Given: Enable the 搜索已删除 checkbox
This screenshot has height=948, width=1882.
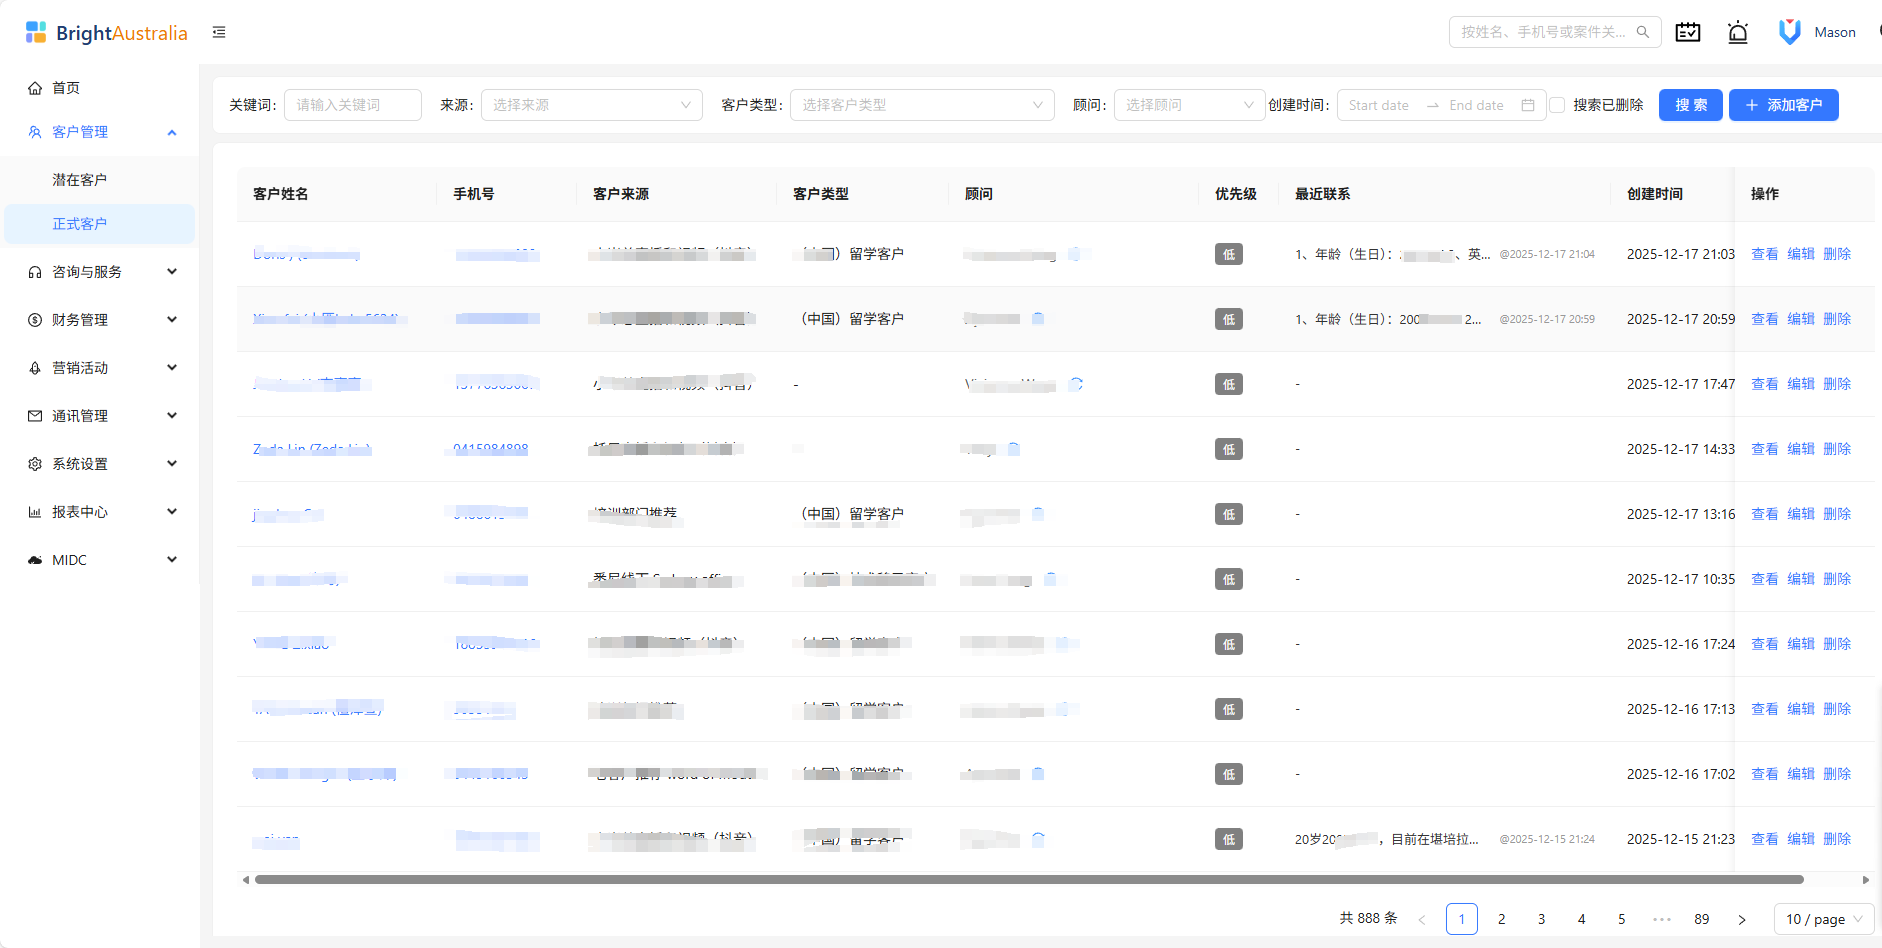Looking at the screenshot, I should (x=1558, y=104).
